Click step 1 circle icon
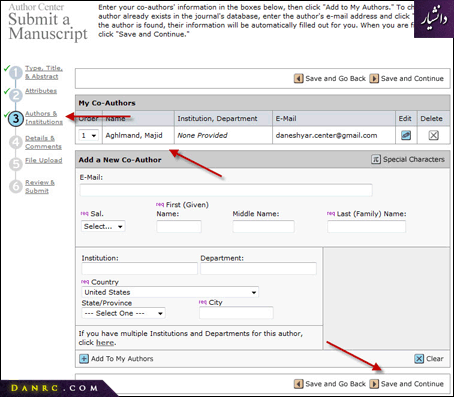 click(16, 73)
